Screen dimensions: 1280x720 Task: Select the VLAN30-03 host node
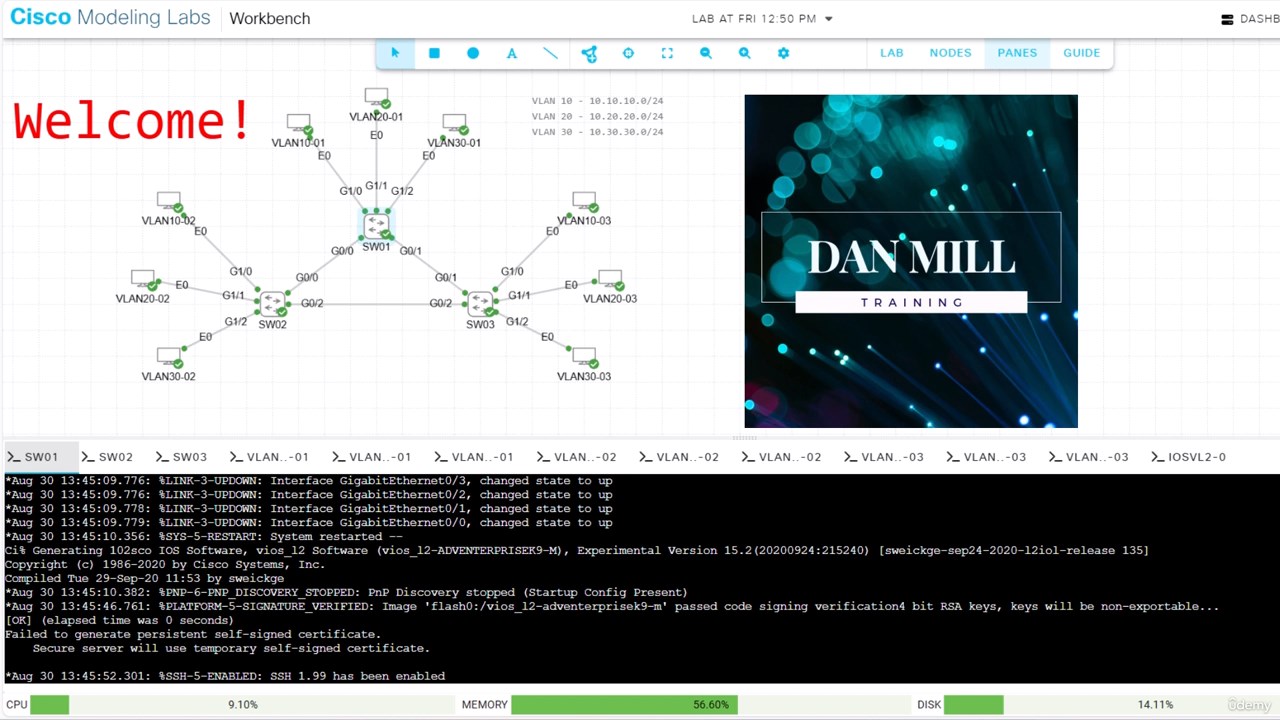[584, 358]
